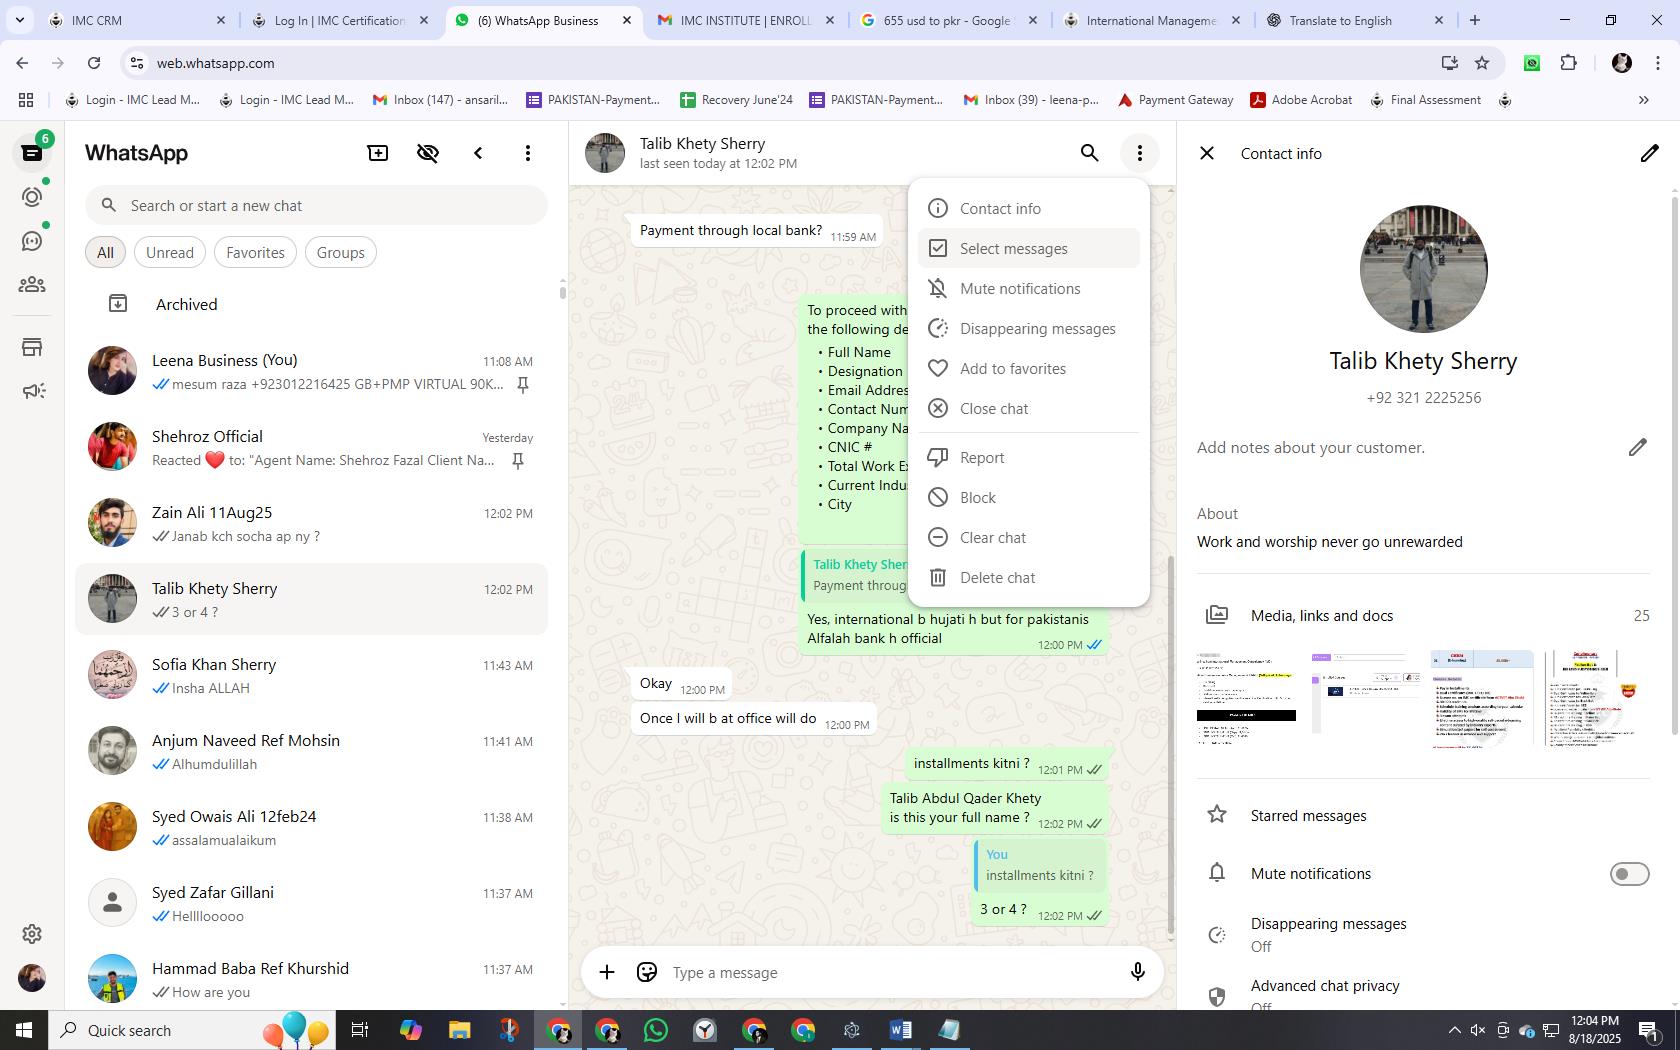Viewport: 1680px width, 1050px height.
Task: Choose Contact info menu entry
Action: [x=1029, y=208]
